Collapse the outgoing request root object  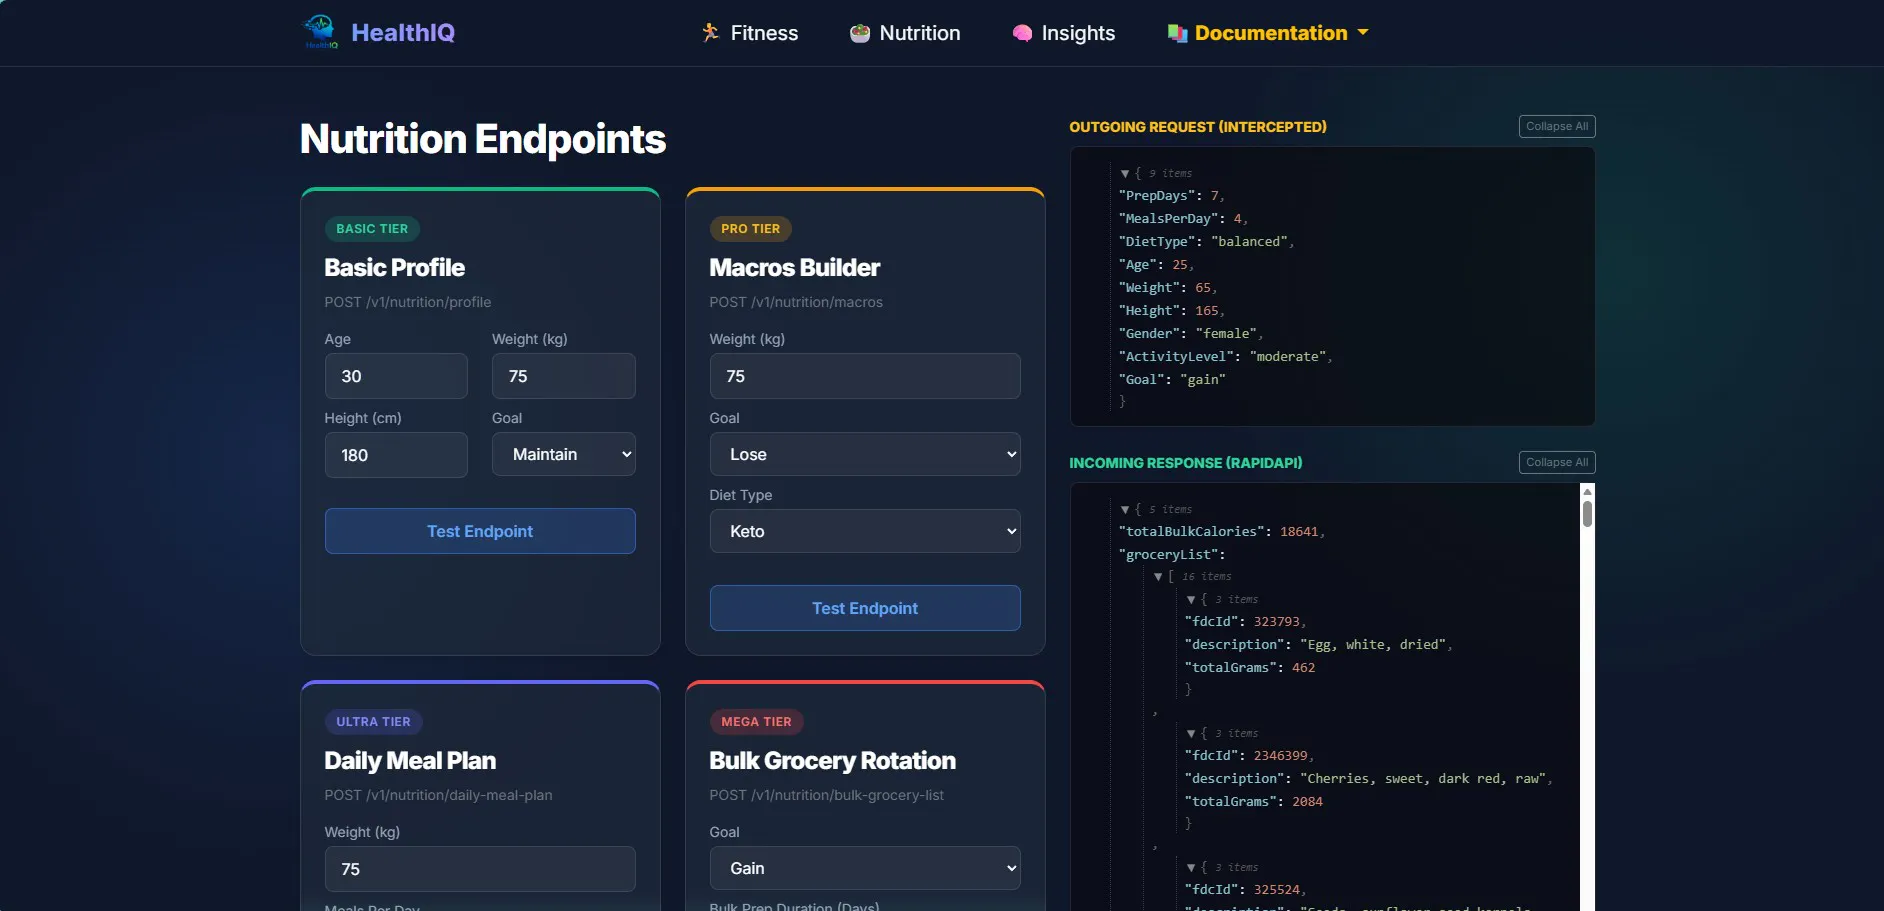click(1125, 174)
